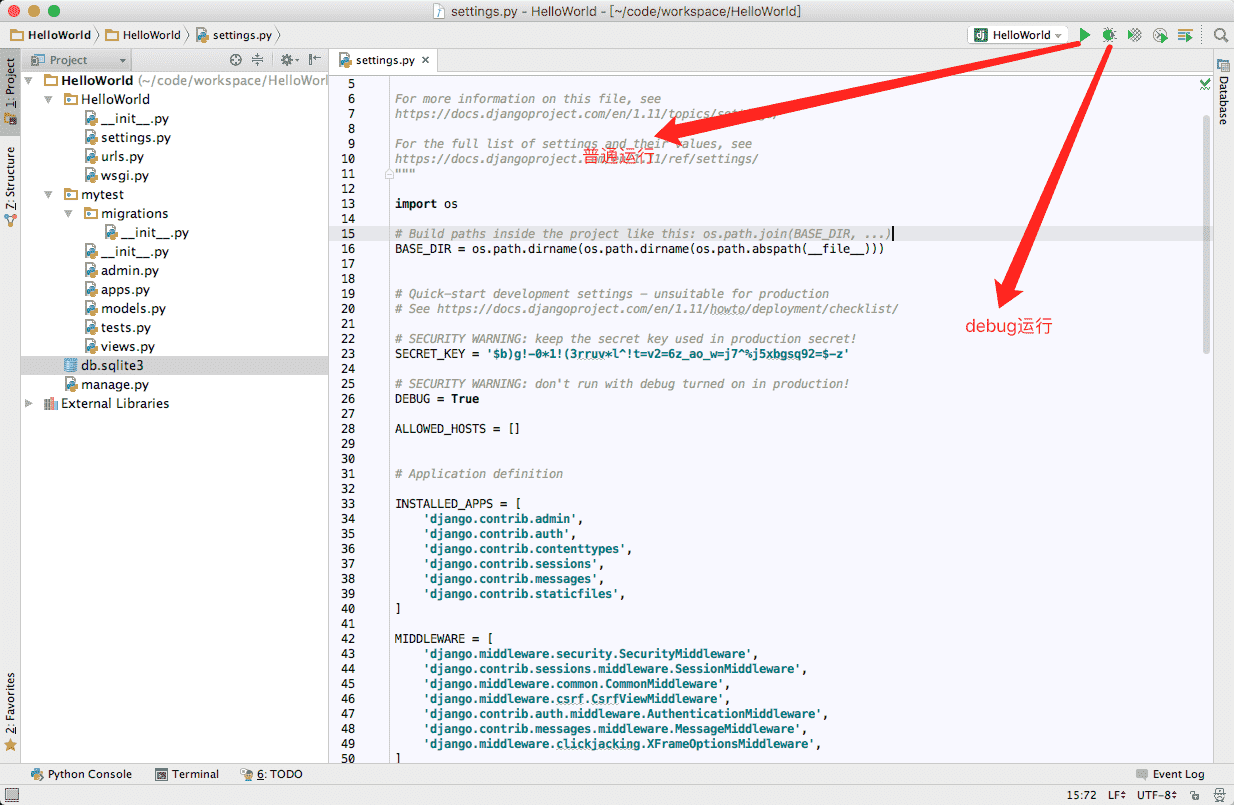
Task: Toggle the fold marker at line 11
Action: (x=389, y=173)
